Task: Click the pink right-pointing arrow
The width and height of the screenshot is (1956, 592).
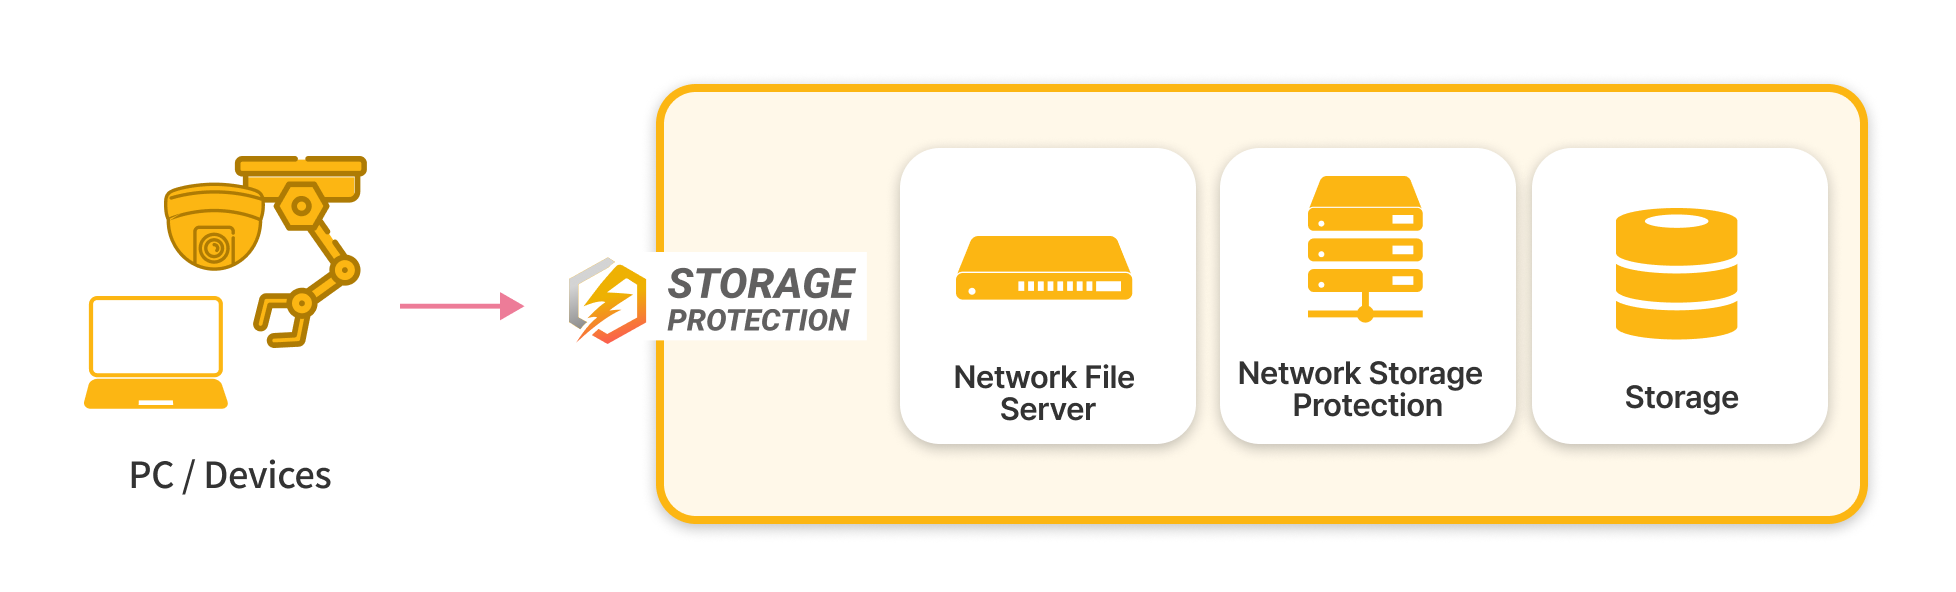Action: (x=461, y=306)
